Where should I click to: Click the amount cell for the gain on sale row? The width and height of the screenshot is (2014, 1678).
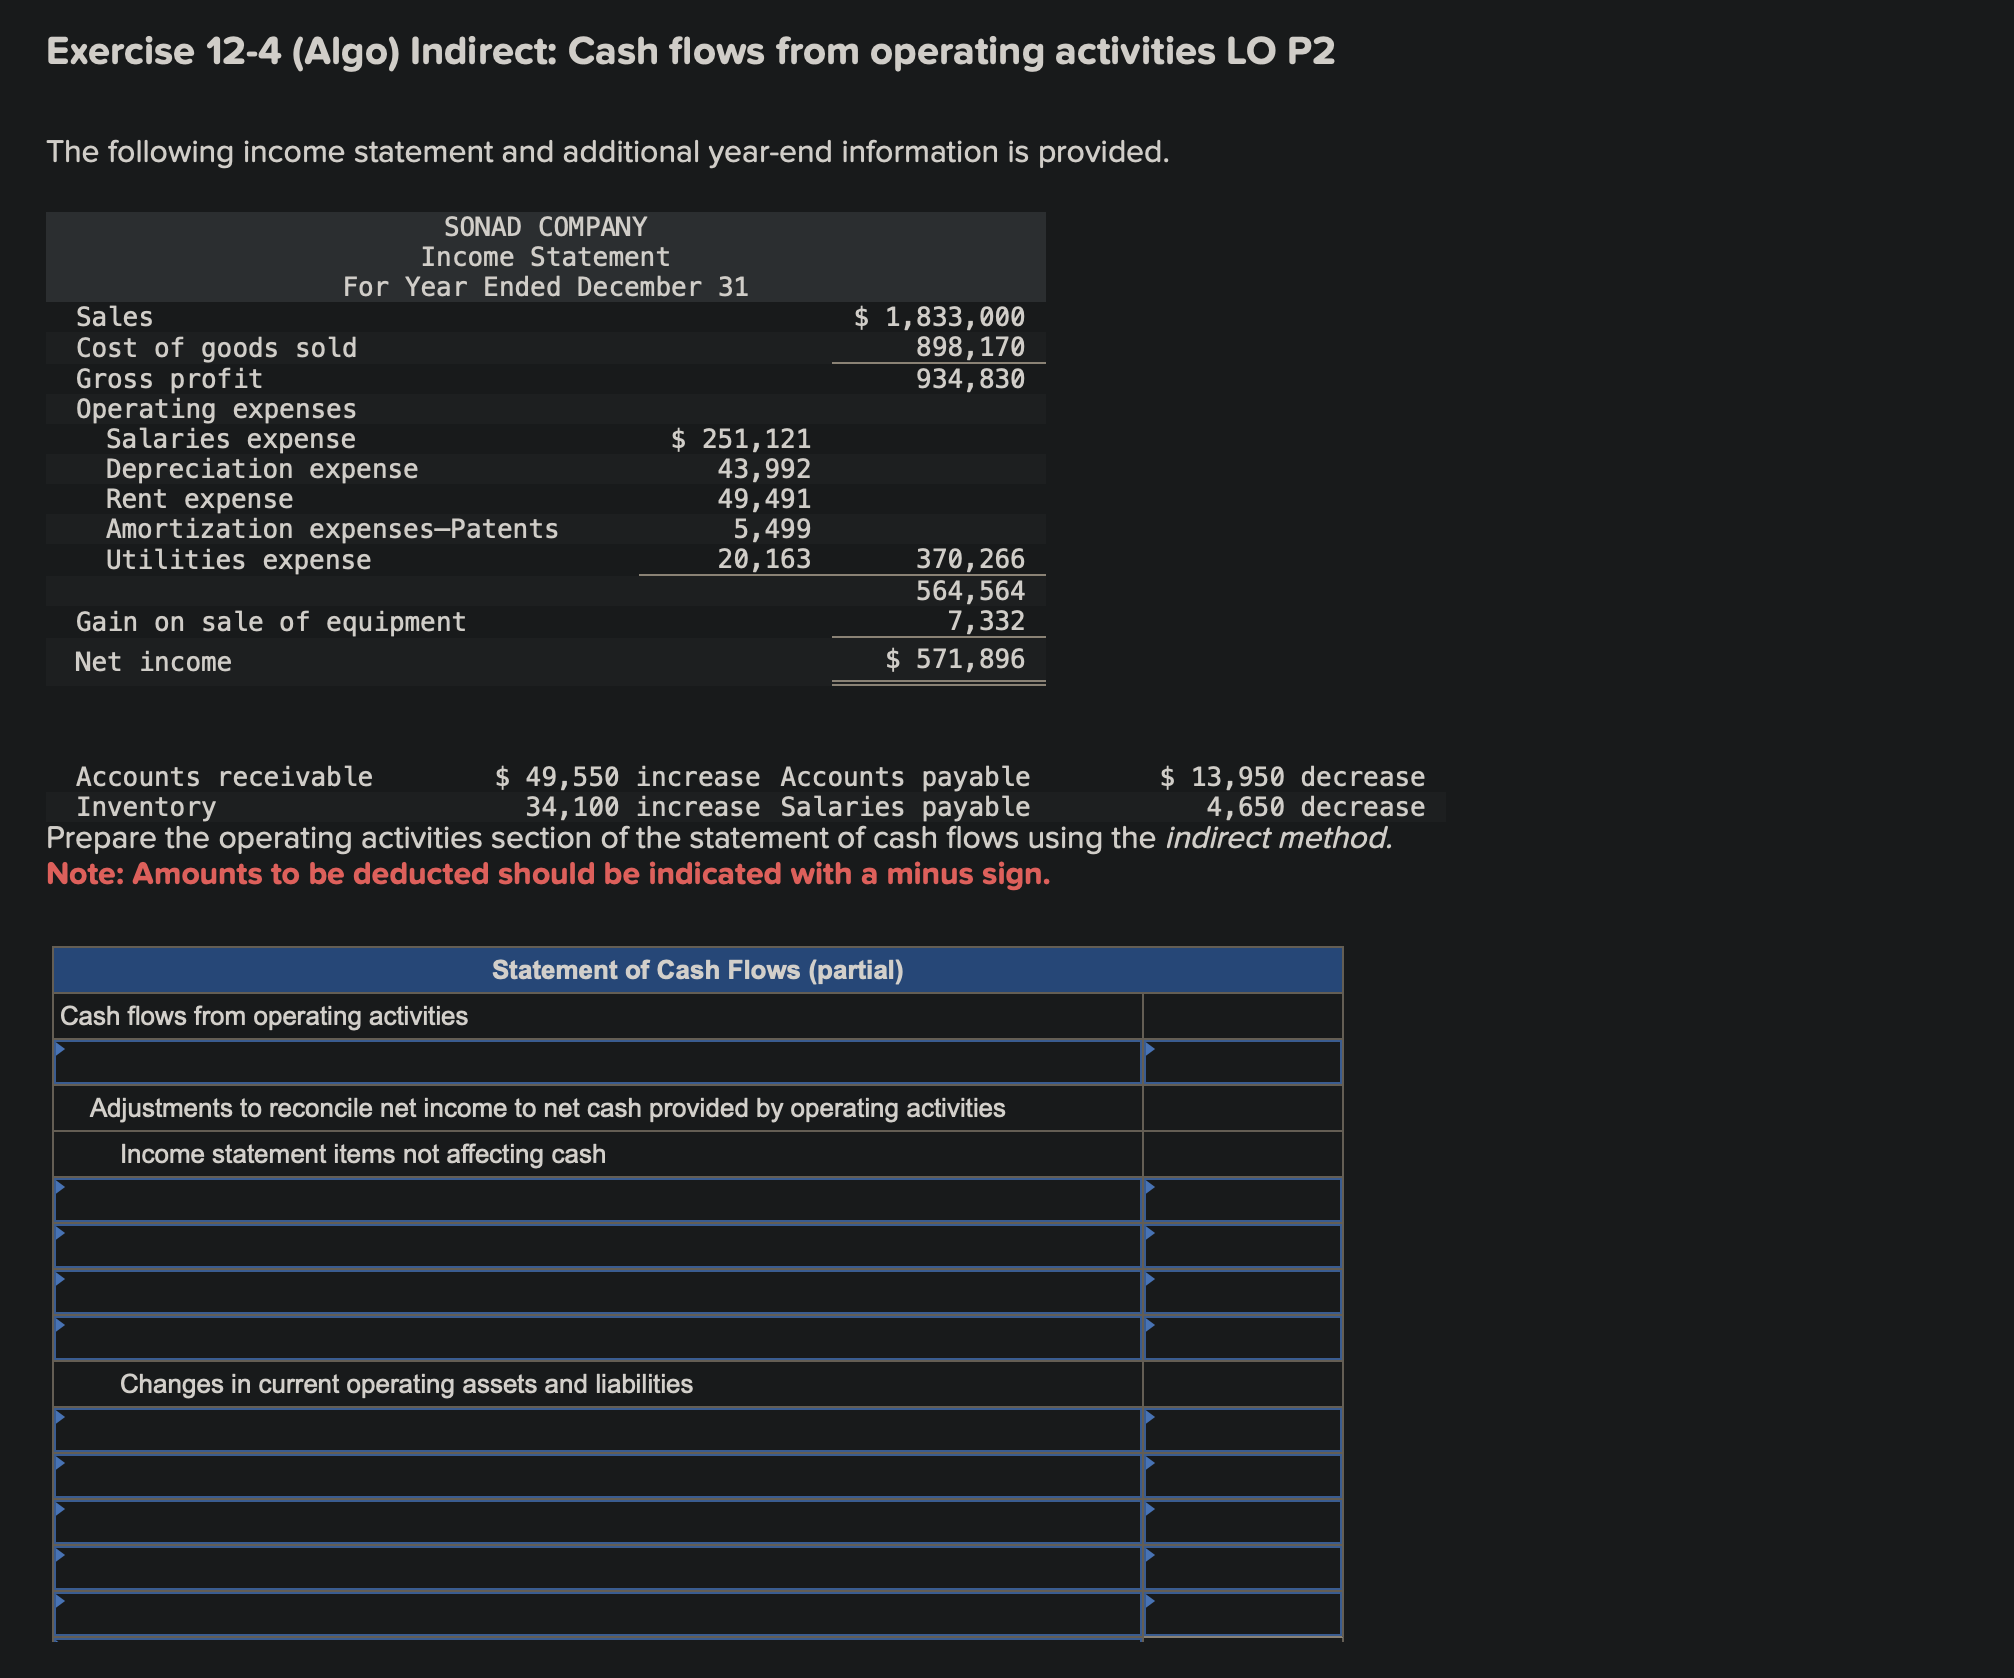1243,1336
